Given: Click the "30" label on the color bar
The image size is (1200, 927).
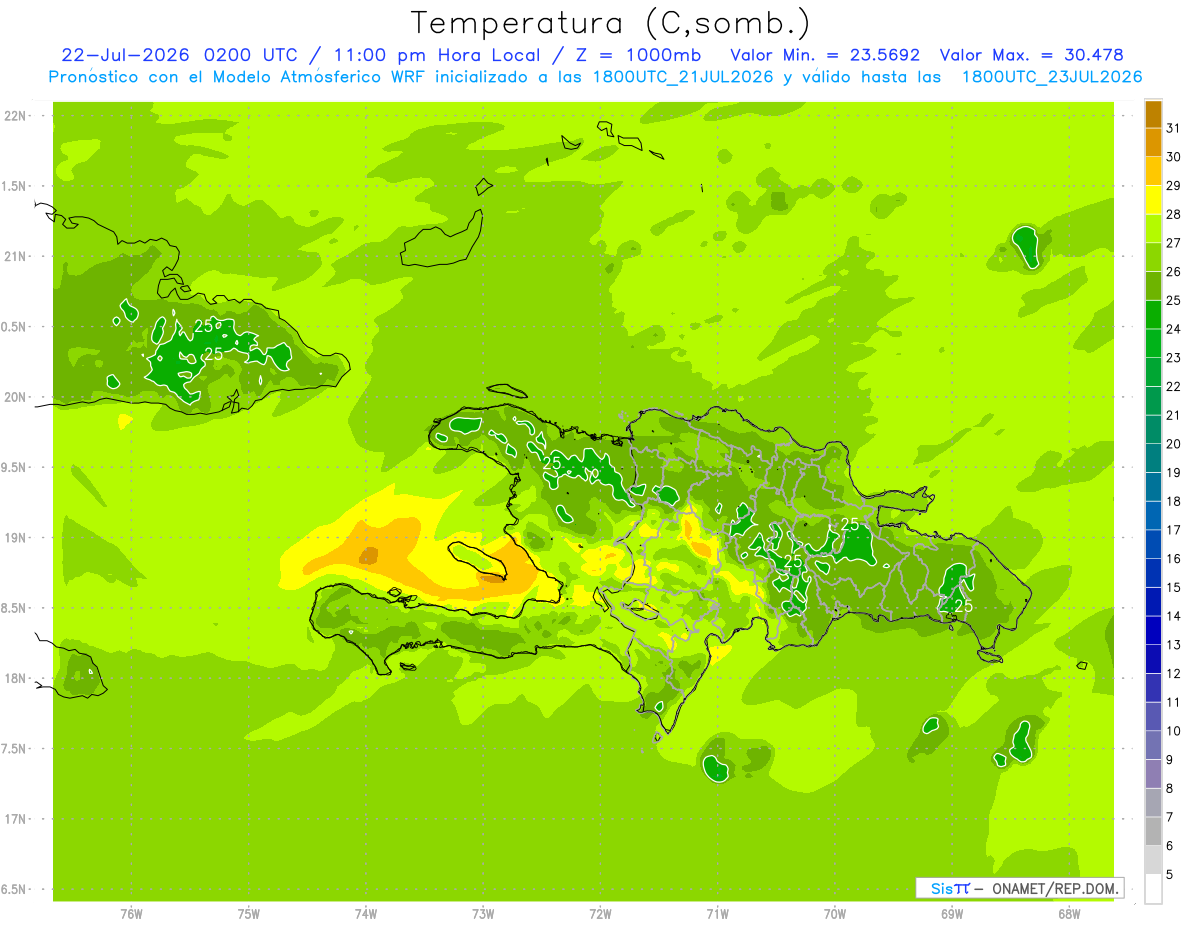Looking at the screenshot, I should pyautogui.click(x=1174, y=157).
